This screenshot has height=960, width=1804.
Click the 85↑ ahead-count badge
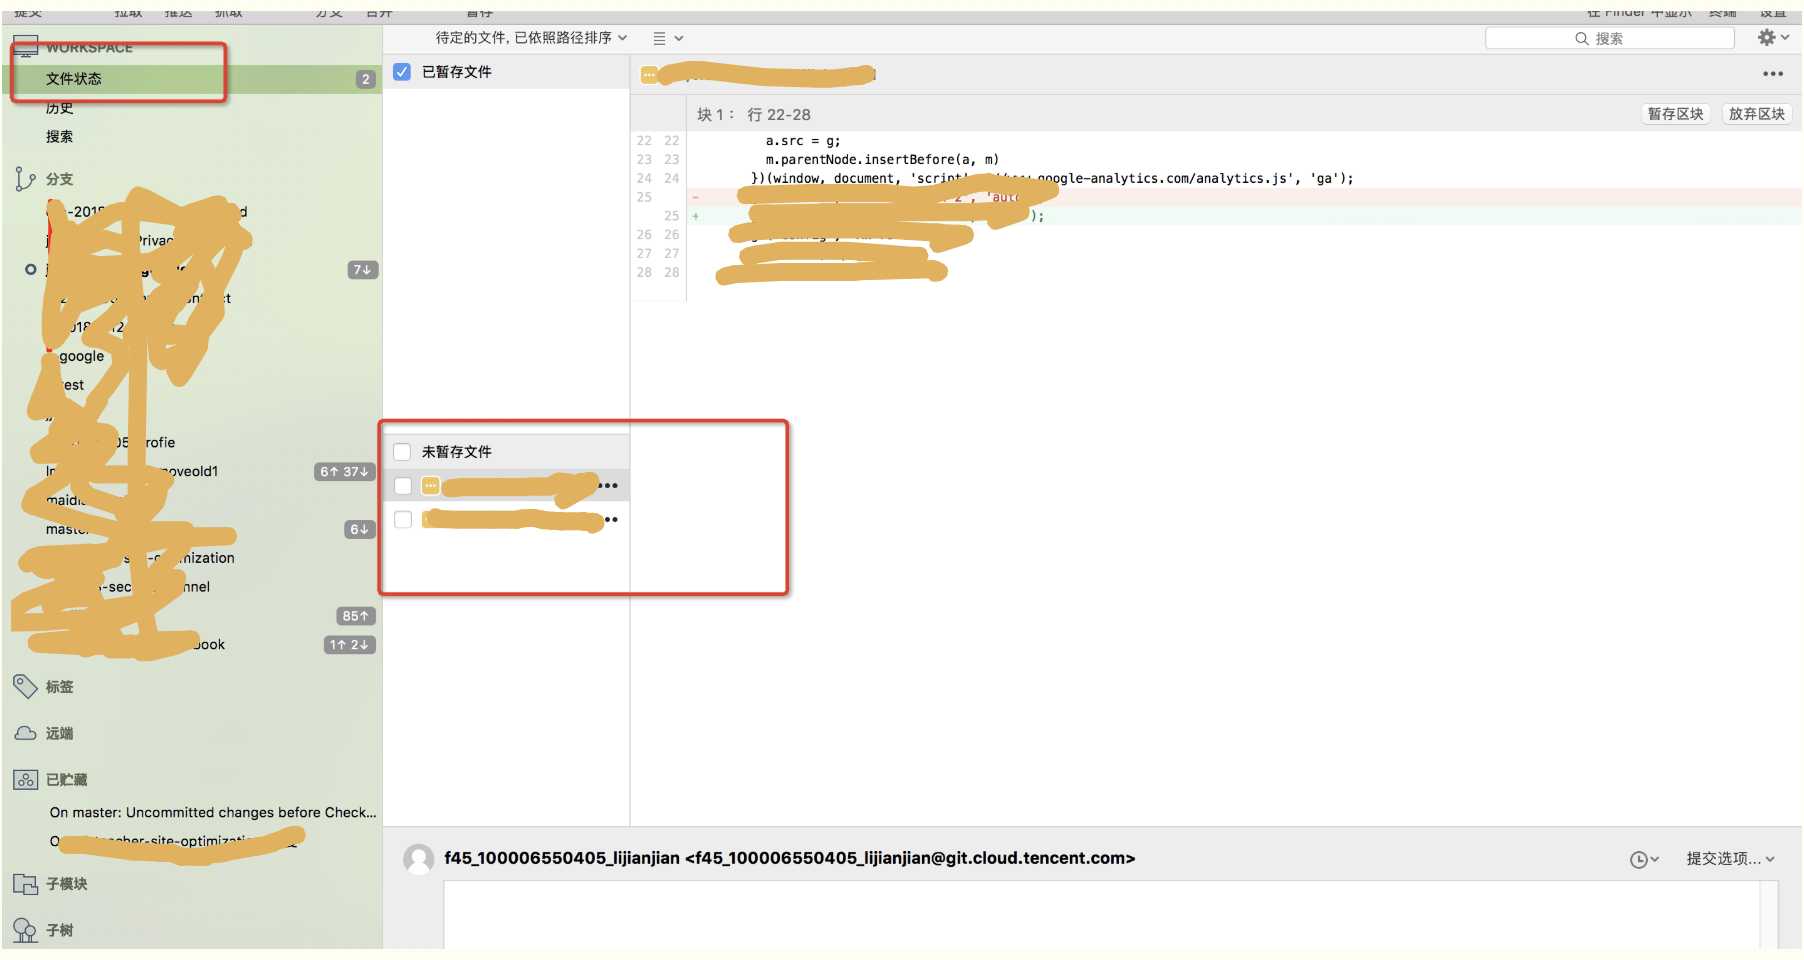(x=356, y=616)
